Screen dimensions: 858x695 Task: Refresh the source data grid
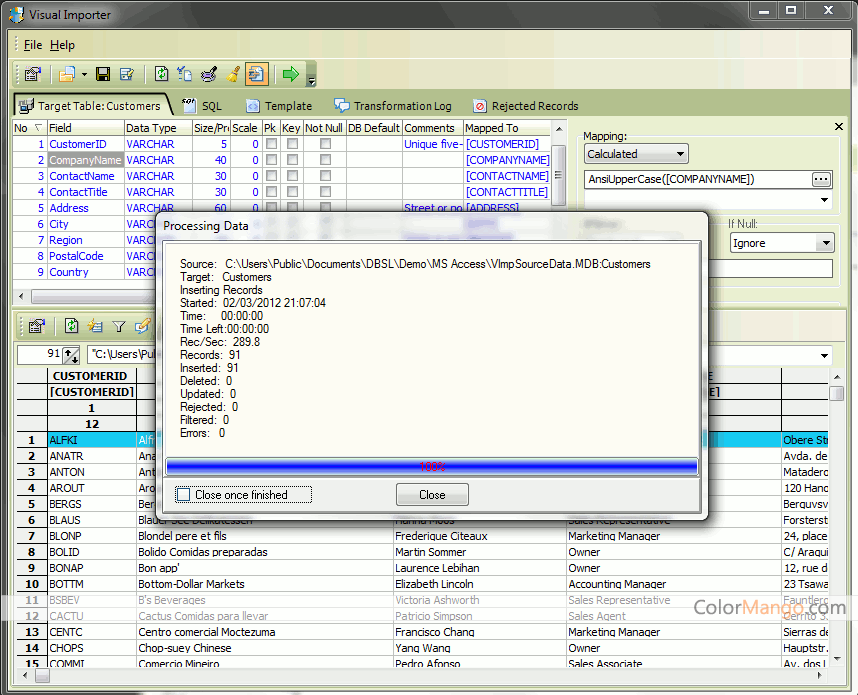click(x=72, y=326)
